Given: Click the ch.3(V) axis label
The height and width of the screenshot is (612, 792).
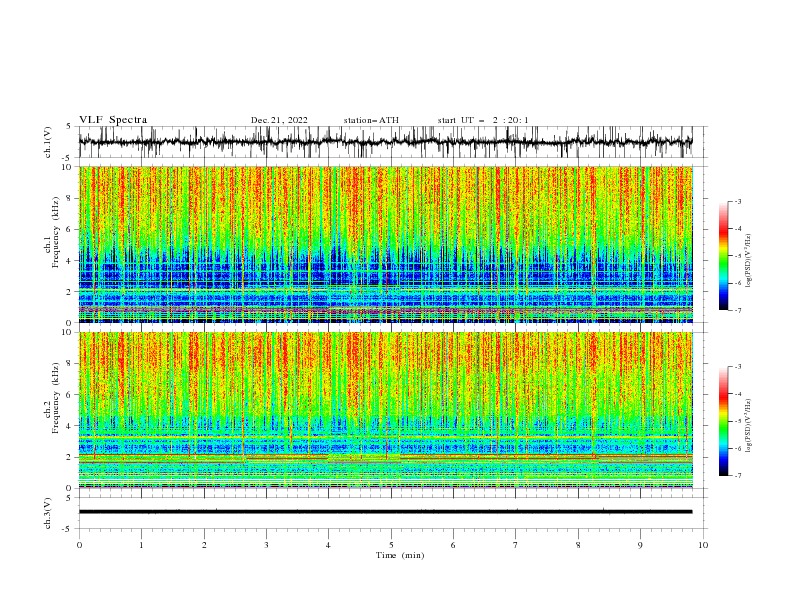Looking at the screenshot, I should tap(48, 513).
